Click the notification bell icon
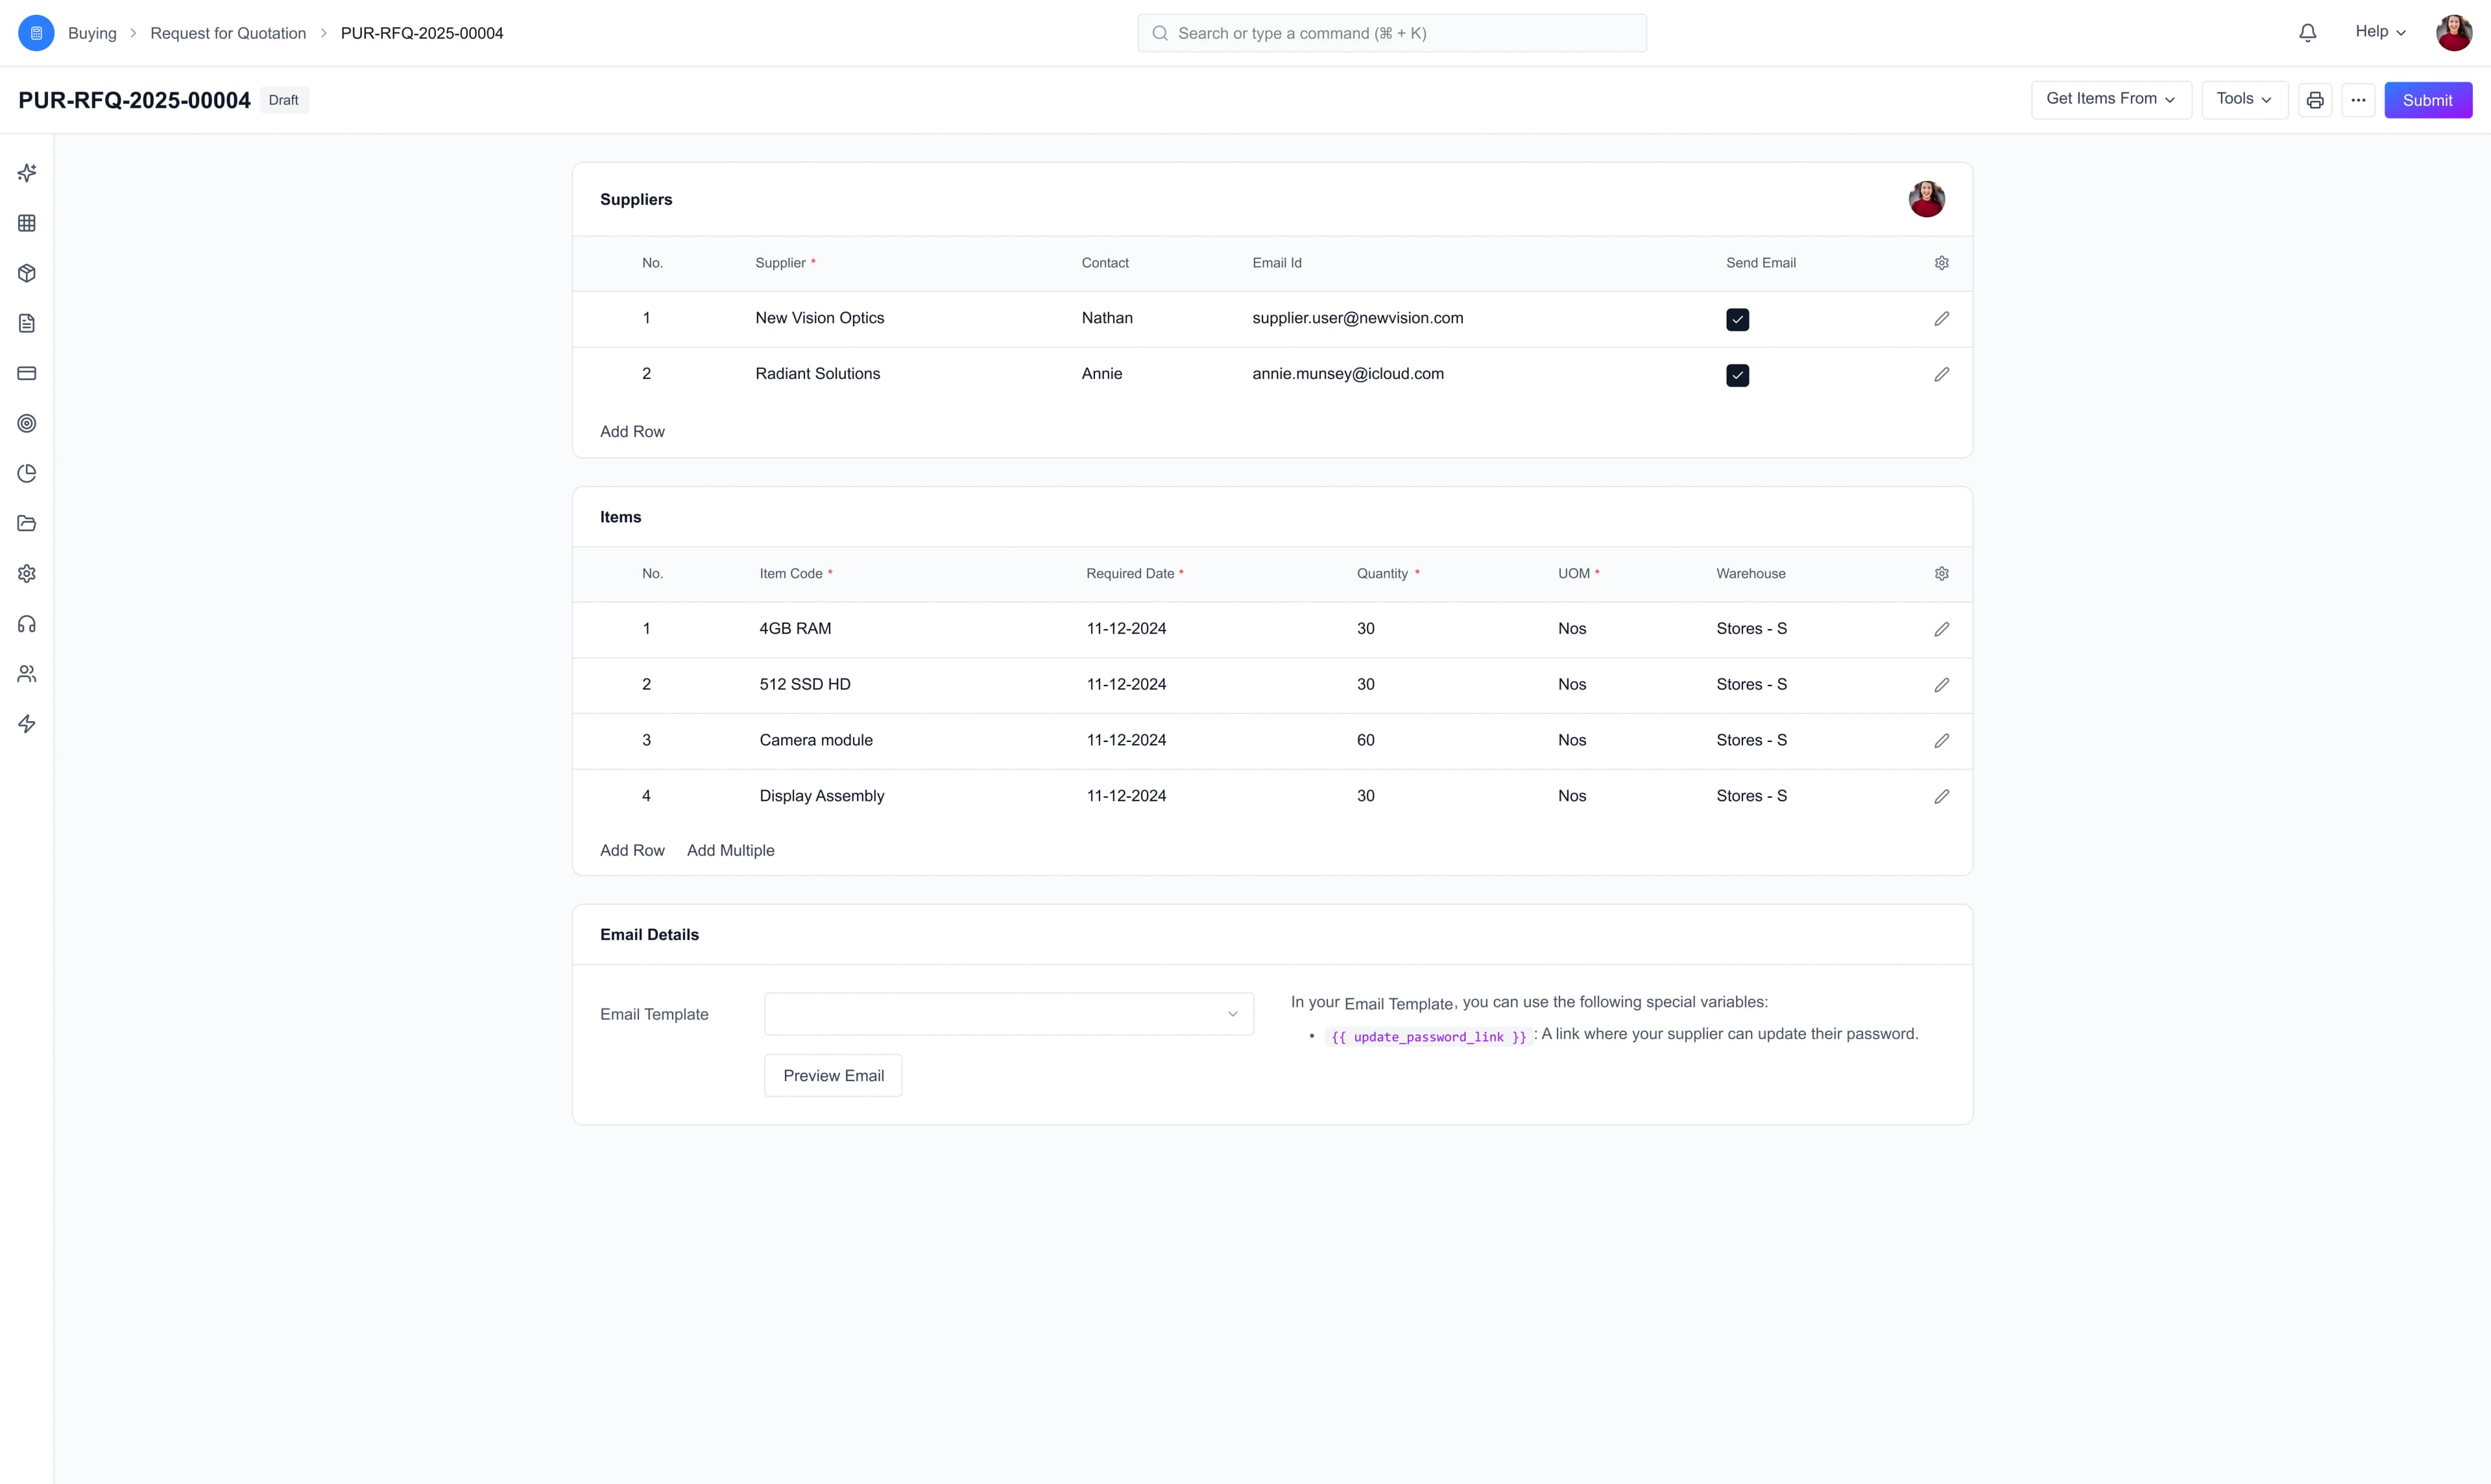The height and width of the screenshot is (1484, 2491). click(2307, 32)
